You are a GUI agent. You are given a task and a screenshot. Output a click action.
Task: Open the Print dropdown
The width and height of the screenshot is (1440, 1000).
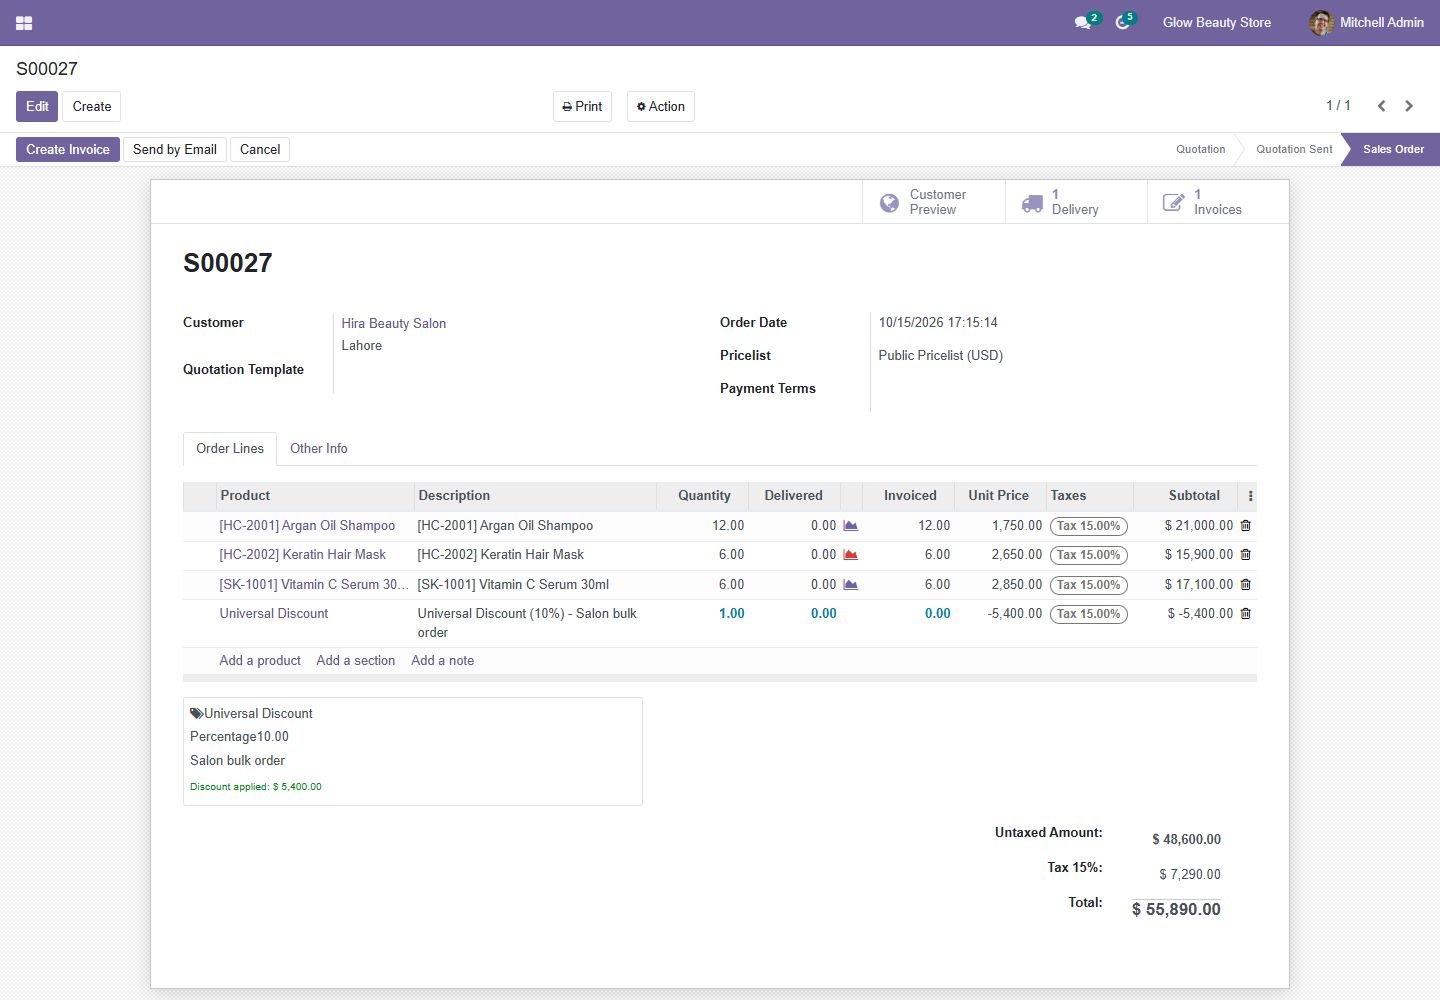point(582,106)
